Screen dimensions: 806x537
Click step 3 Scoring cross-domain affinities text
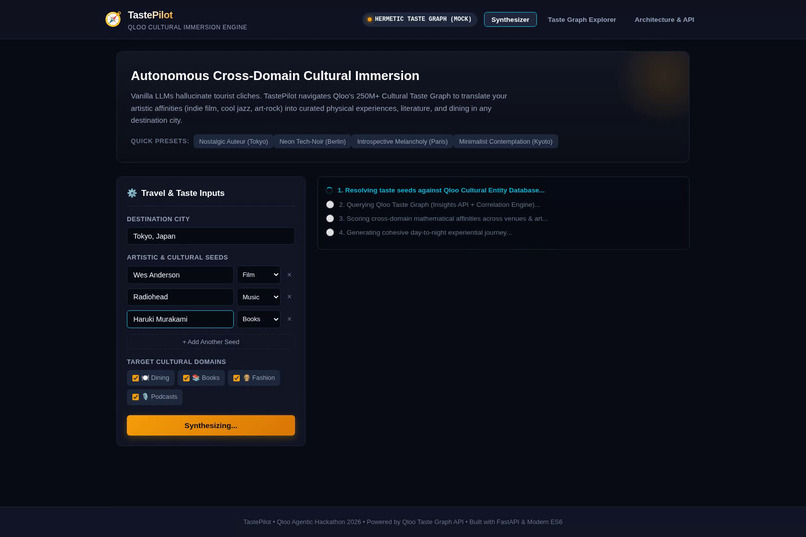tap(443, 218)
